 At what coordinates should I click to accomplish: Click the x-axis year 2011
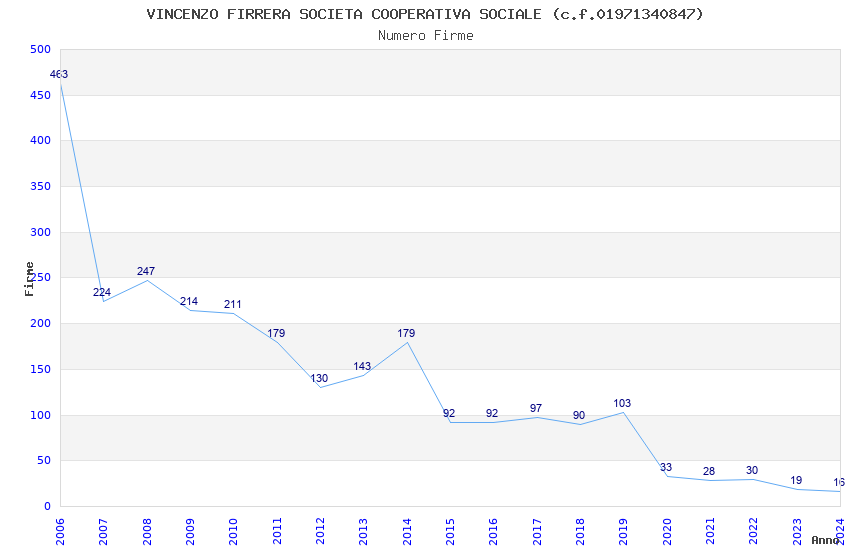click(276, 531)
